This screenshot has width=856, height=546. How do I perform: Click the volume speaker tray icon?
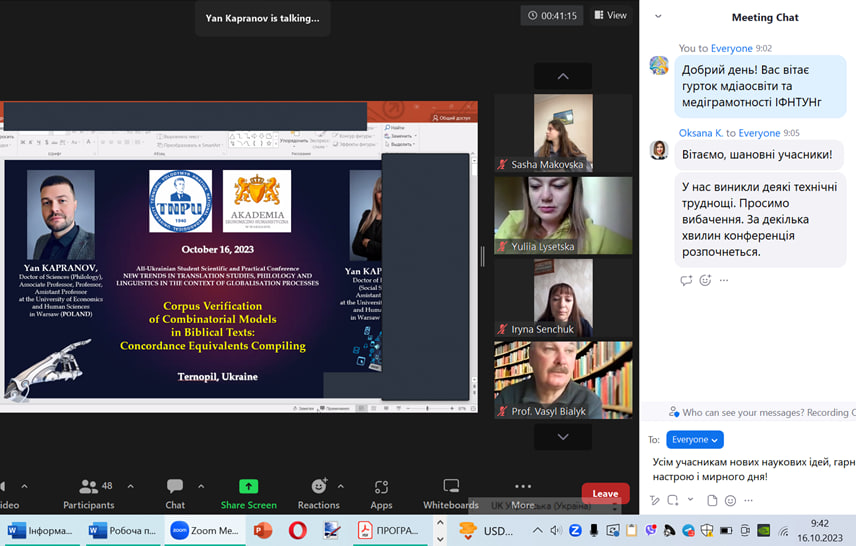click(556, 530)
